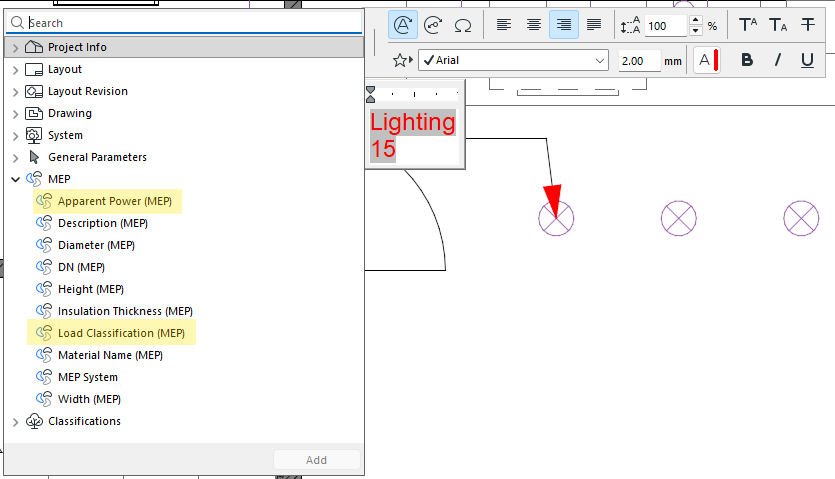Click the System category icon
This screenshot has height=479, width=835.
[34, 135]
